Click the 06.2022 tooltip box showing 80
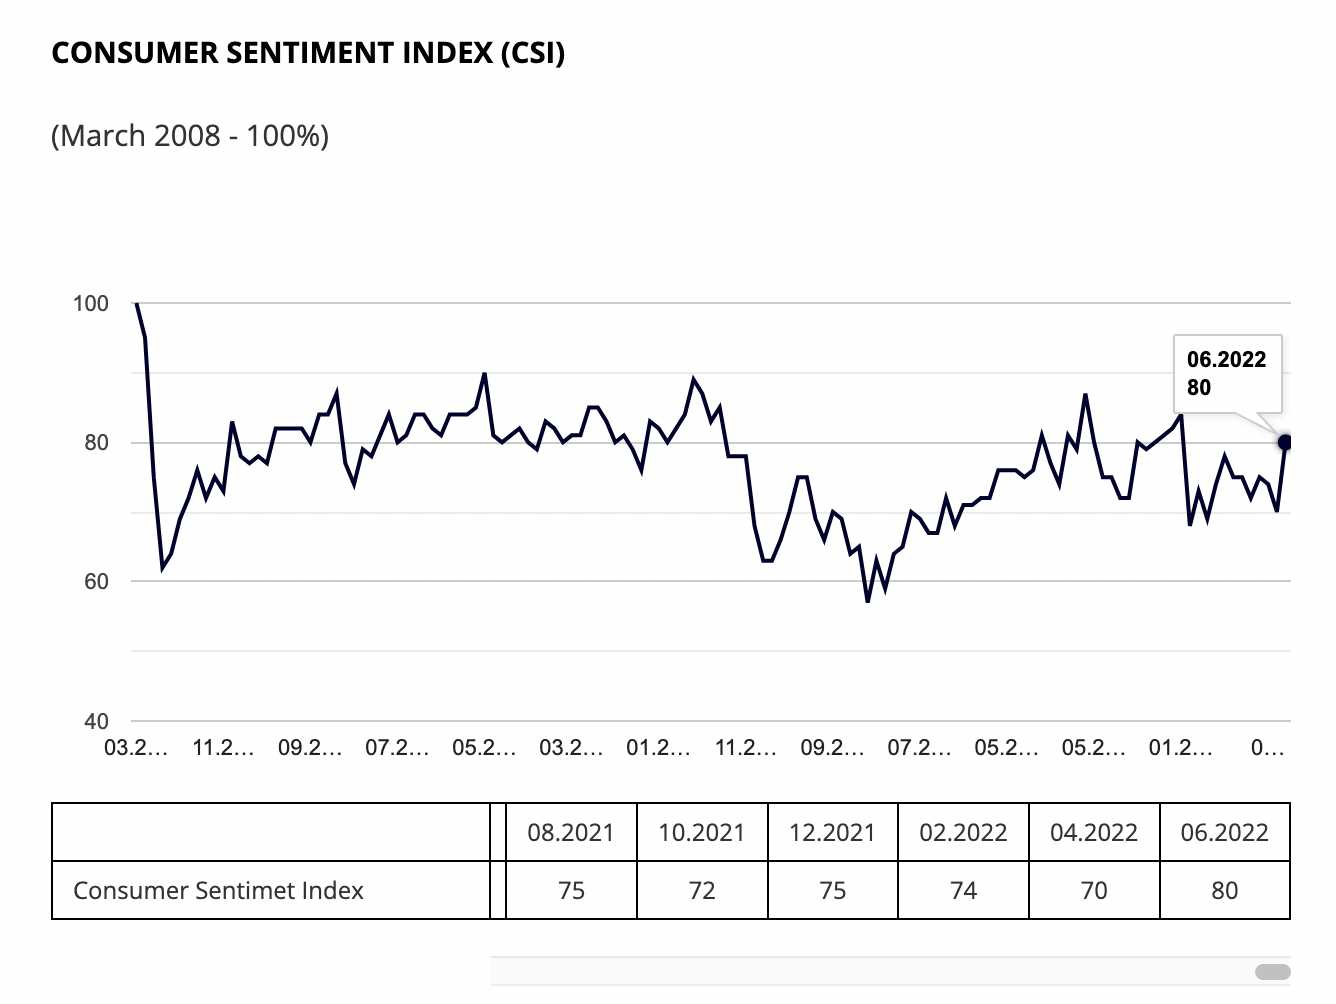The width and height of the screenshot is (1336, 1004). (x=1227, y=373)
